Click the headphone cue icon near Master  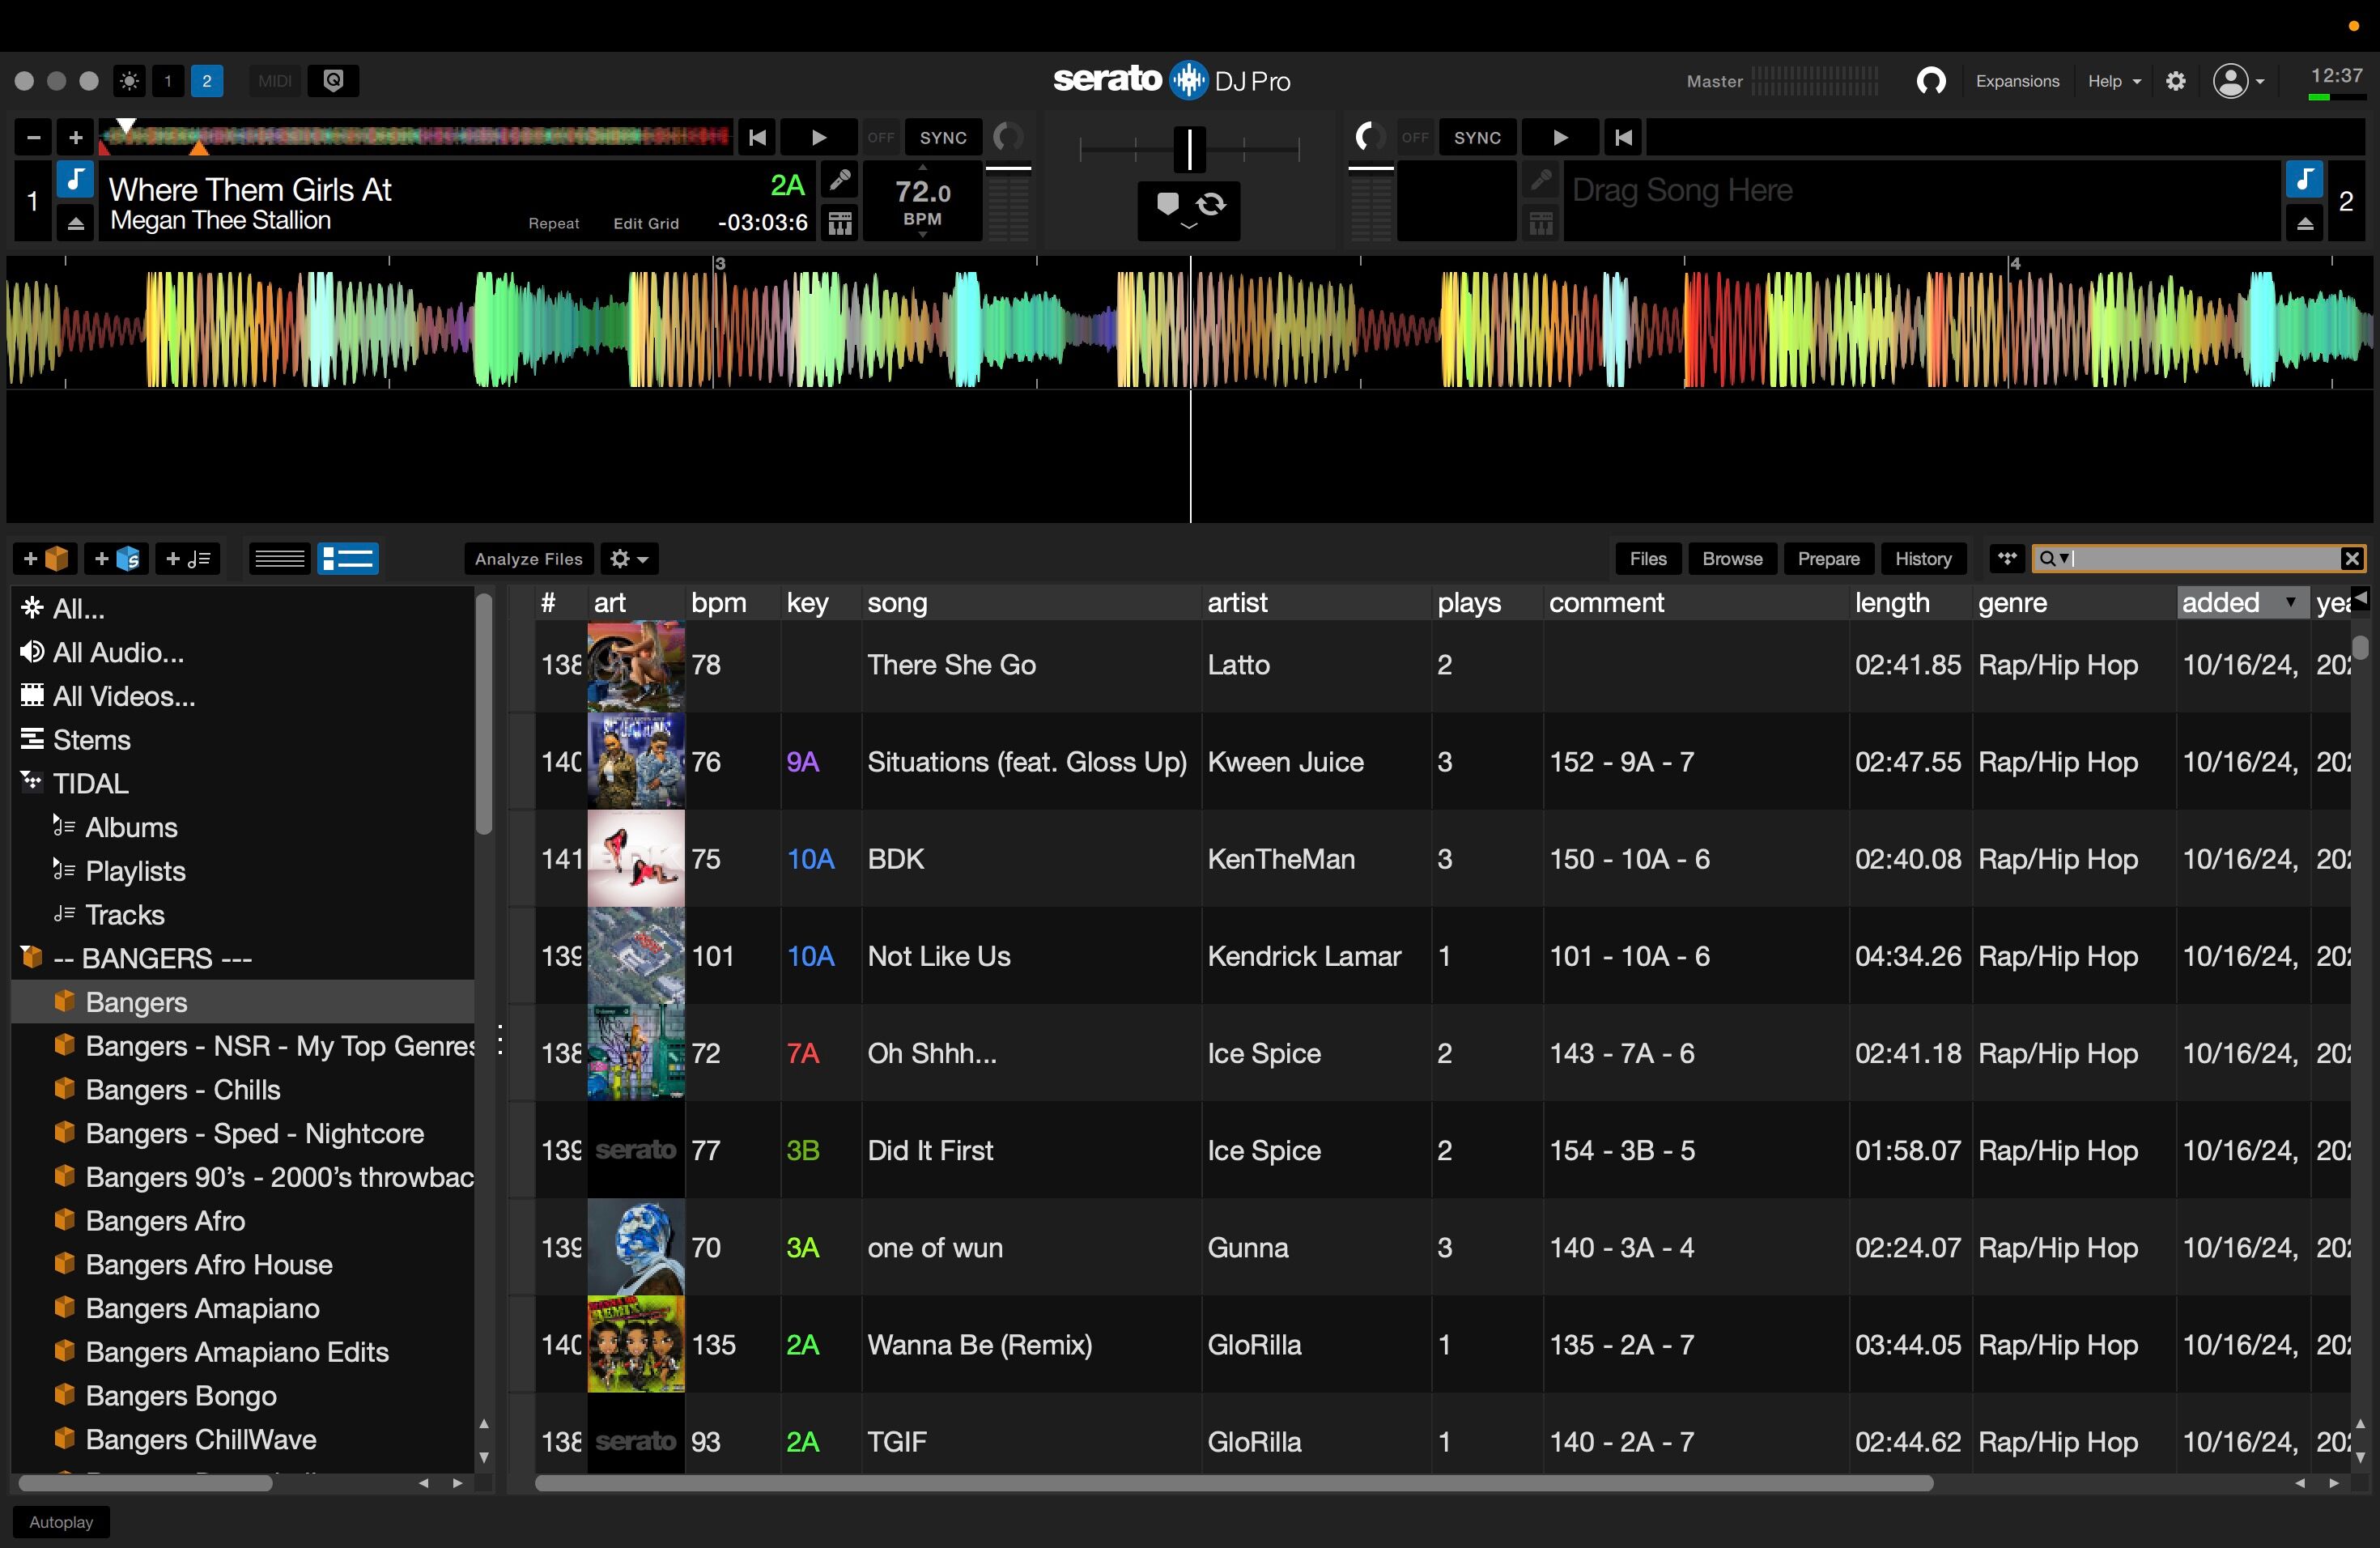pos(1931,81)
